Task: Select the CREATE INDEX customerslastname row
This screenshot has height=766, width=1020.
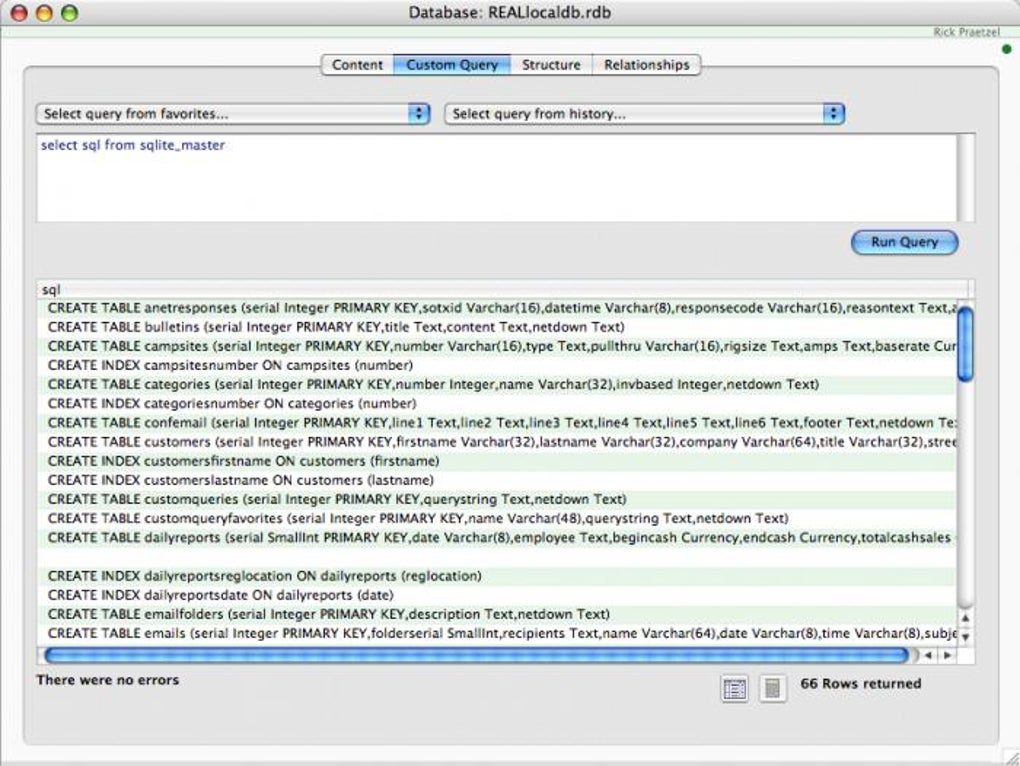Action: pos(497,481)
